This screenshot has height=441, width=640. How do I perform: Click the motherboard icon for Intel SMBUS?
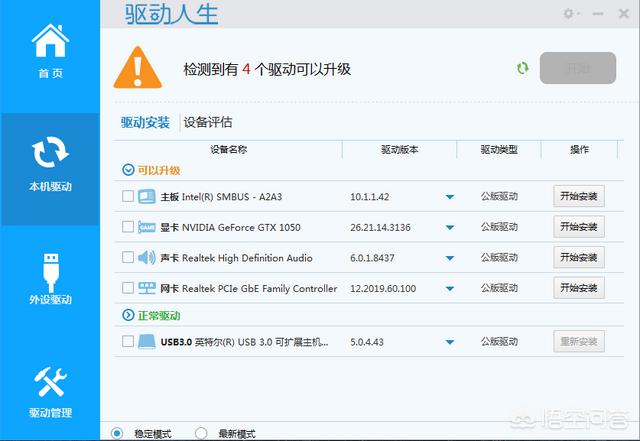point(147,196)
